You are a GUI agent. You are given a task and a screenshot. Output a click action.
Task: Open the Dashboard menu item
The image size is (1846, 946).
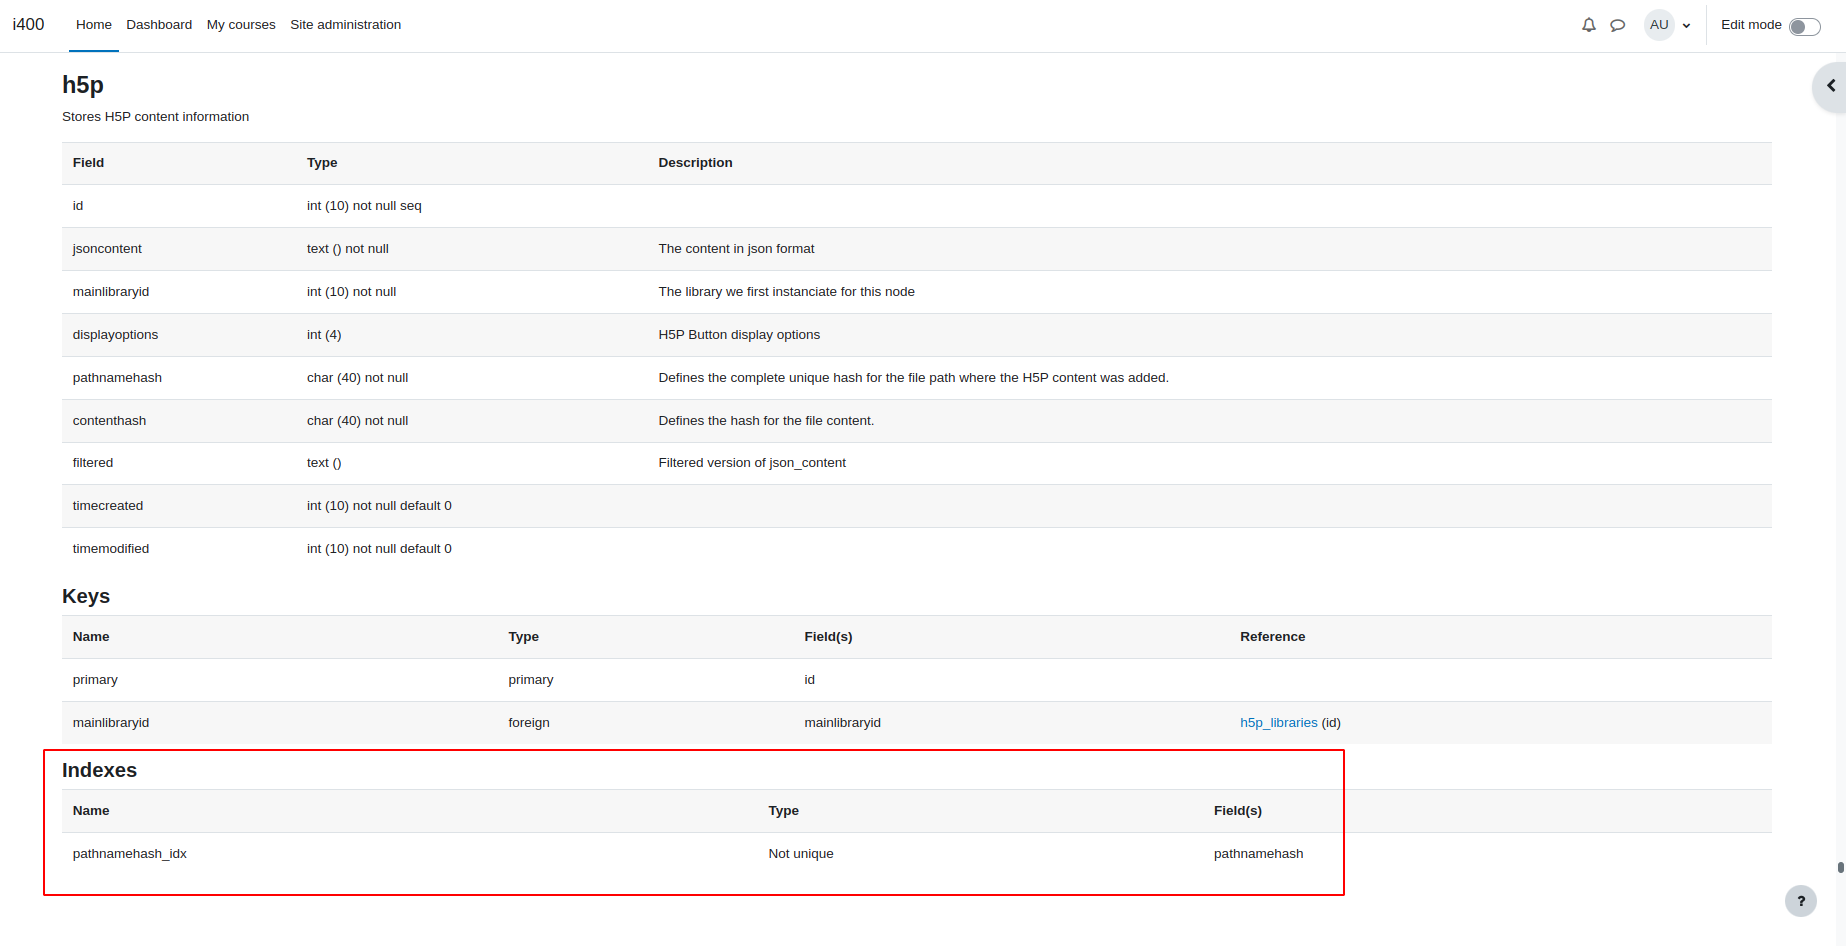pos(159,25)
